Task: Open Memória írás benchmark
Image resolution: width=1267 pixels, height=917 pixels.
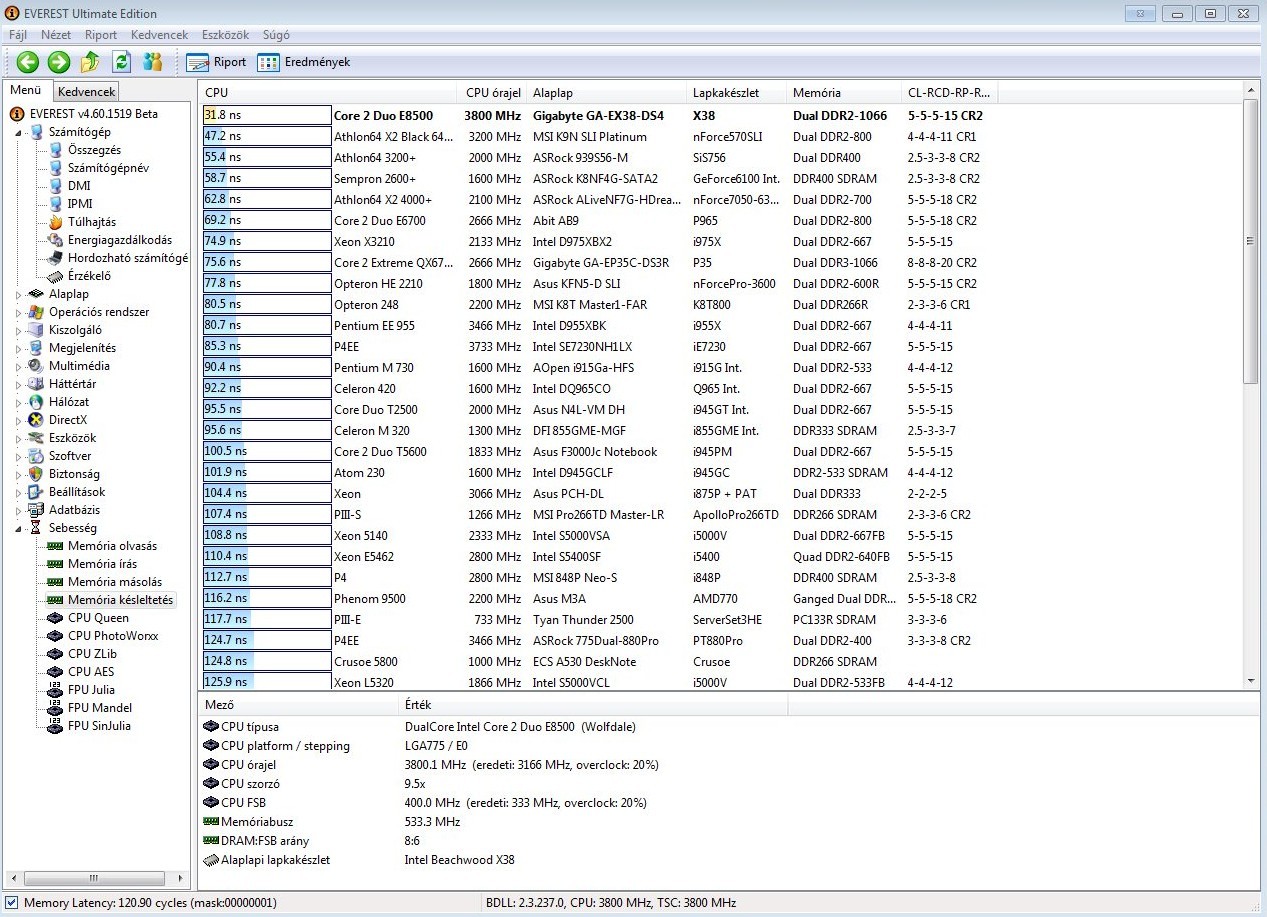Action: tap(103, 564)
